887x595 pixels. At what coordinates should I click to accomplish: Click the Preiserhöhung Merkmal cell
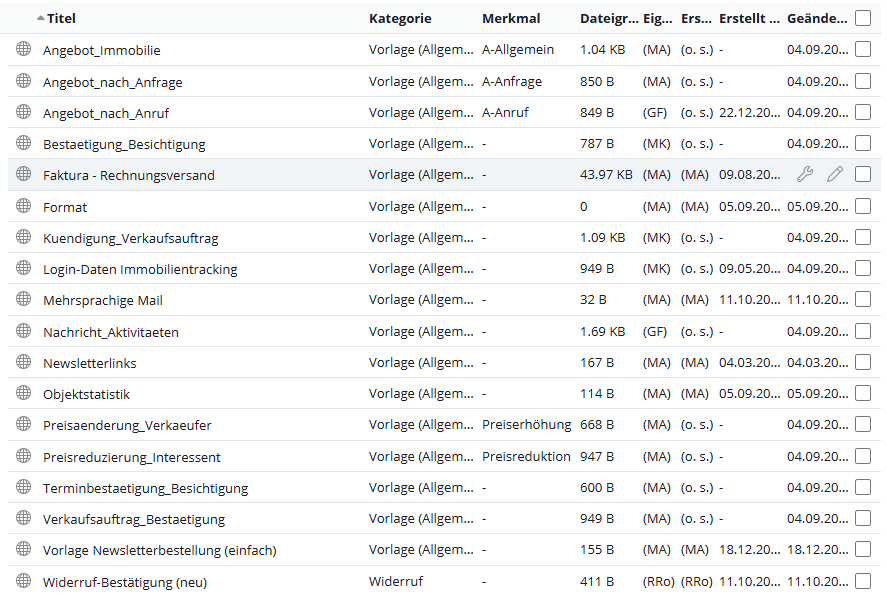coord(527,424)
